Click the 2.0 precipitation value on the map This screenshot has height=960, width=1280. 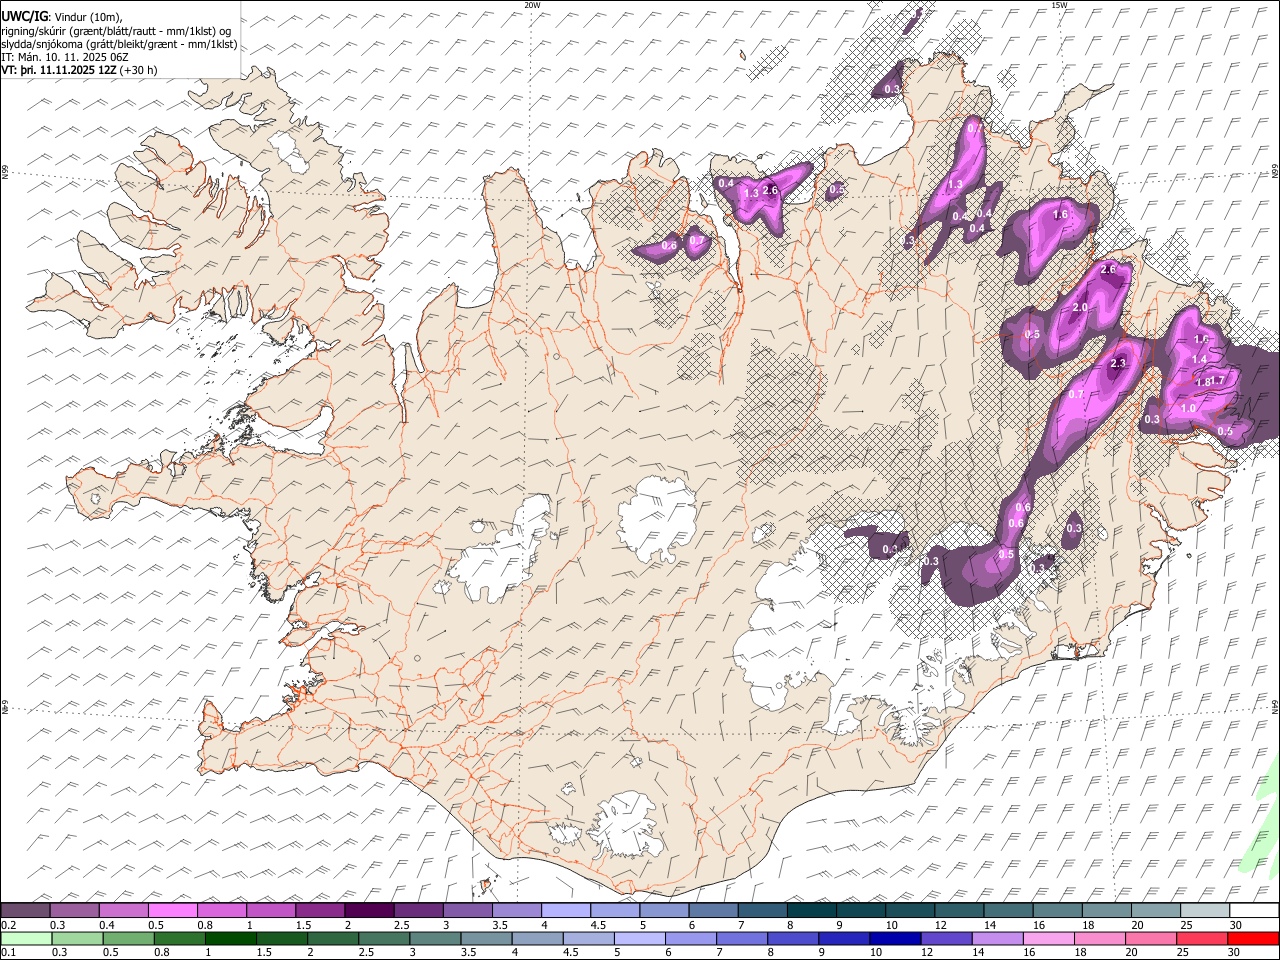pyautogui.click(x=1080, y=307)
